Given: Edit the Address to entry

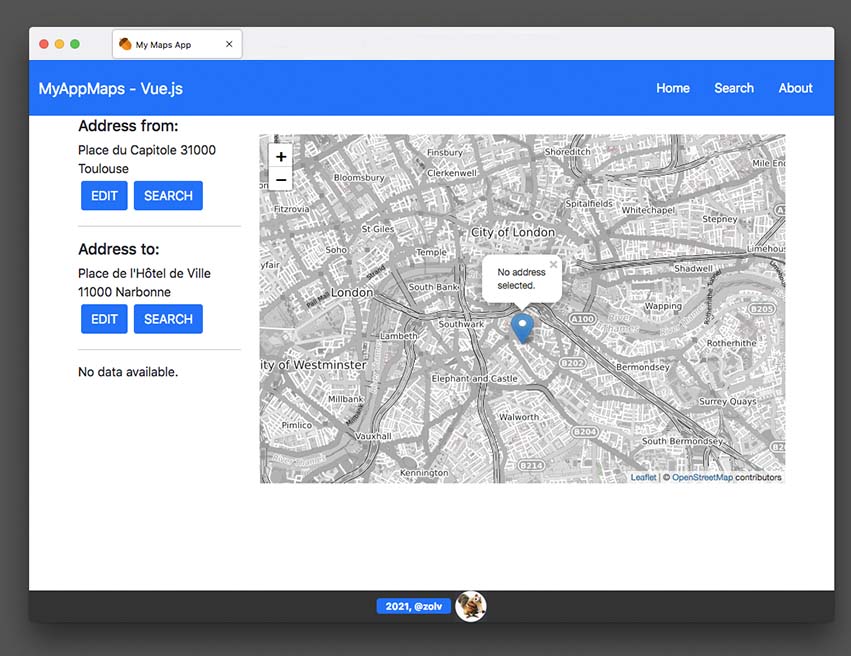Looking at the screenshot, I should tap(104, 319).
